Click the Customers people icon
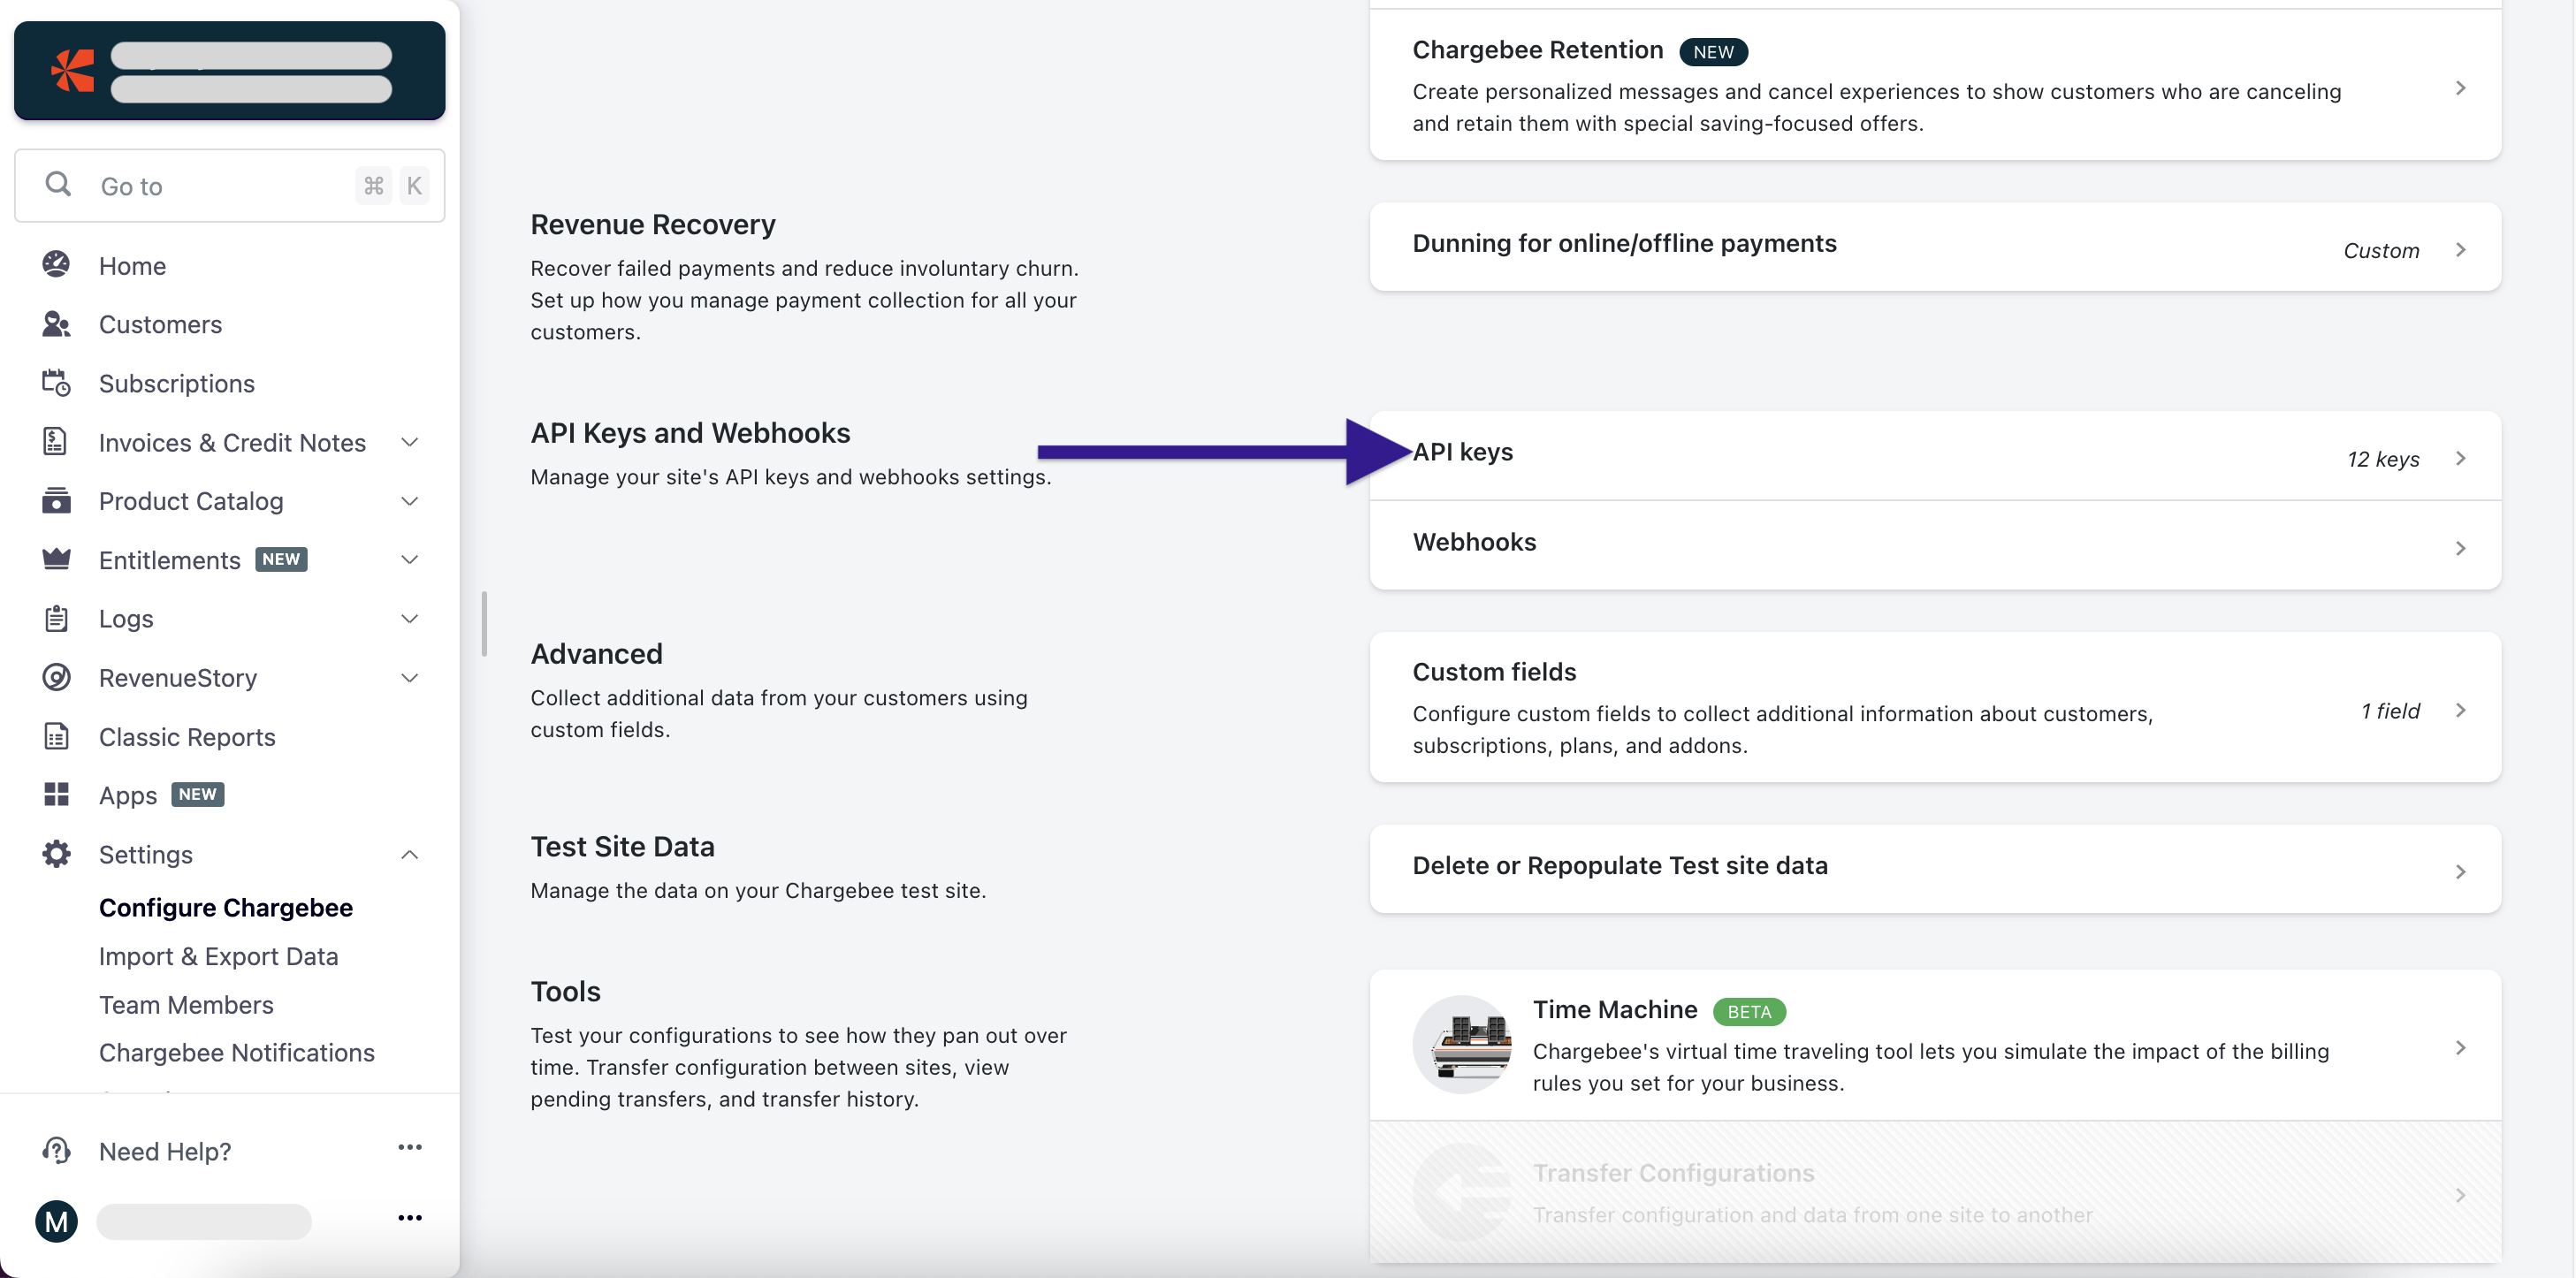The width and height of the screenshot is (2576, 1278). point(56,324)
